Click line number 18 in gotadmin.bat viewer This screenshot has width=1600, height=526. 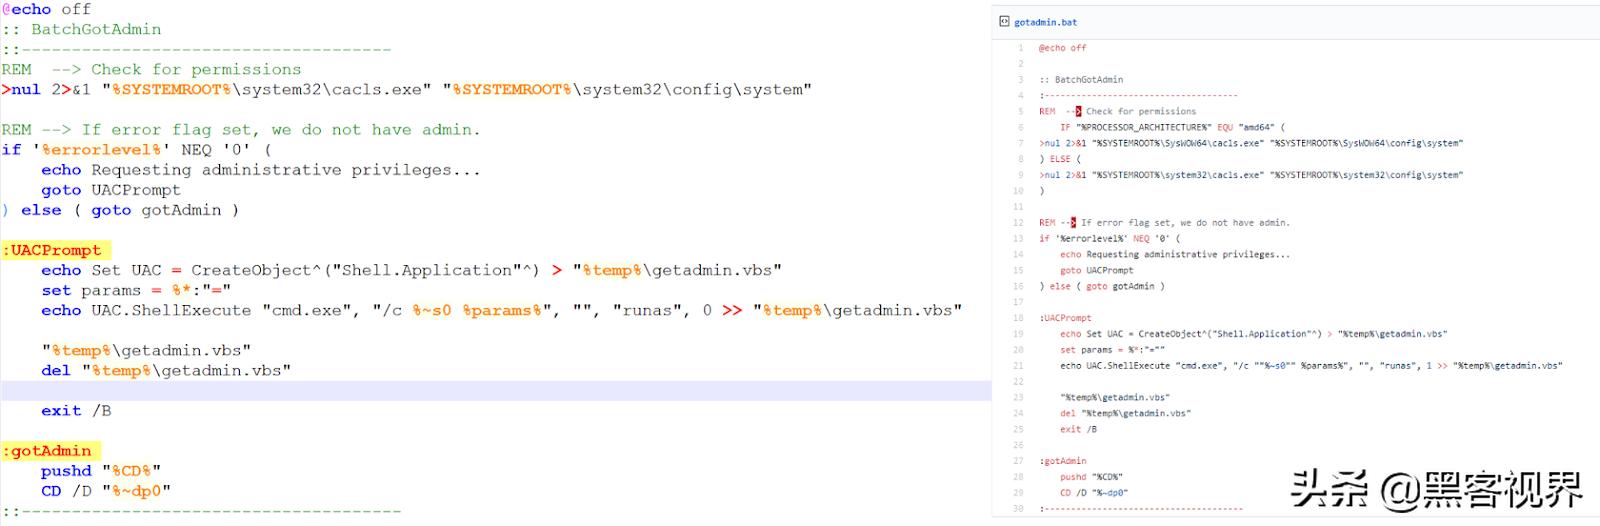(x=1018, y=318)
